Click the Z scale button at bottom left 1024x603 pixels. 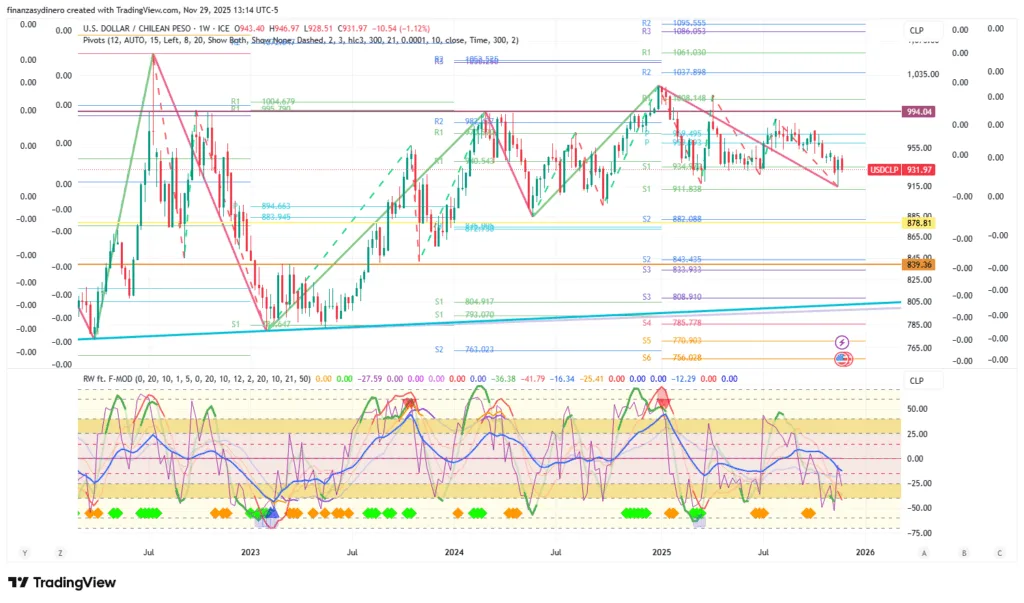point(60,552)
